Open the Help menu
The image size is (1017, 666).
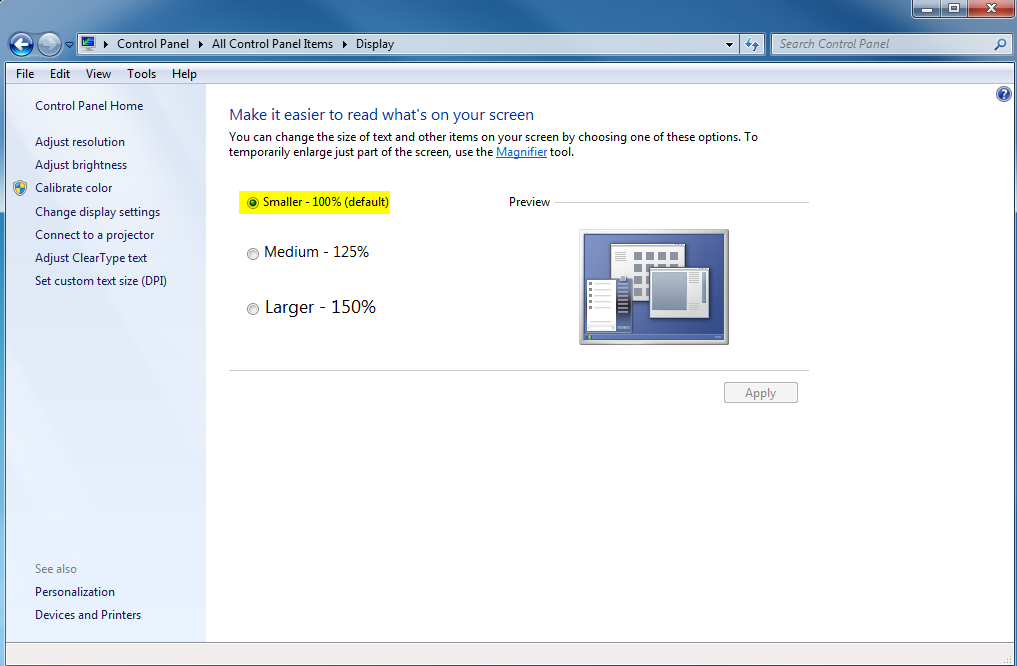click(184, 74)
